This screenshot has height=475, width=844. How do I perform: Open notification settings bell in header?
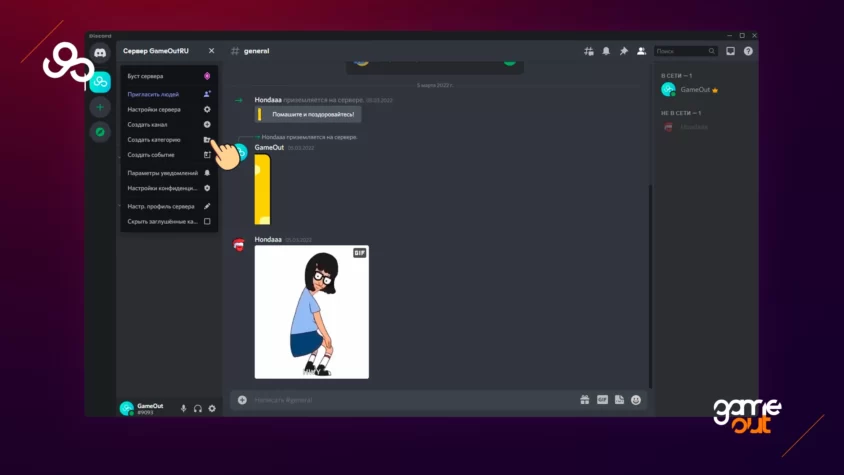[606, 51]
